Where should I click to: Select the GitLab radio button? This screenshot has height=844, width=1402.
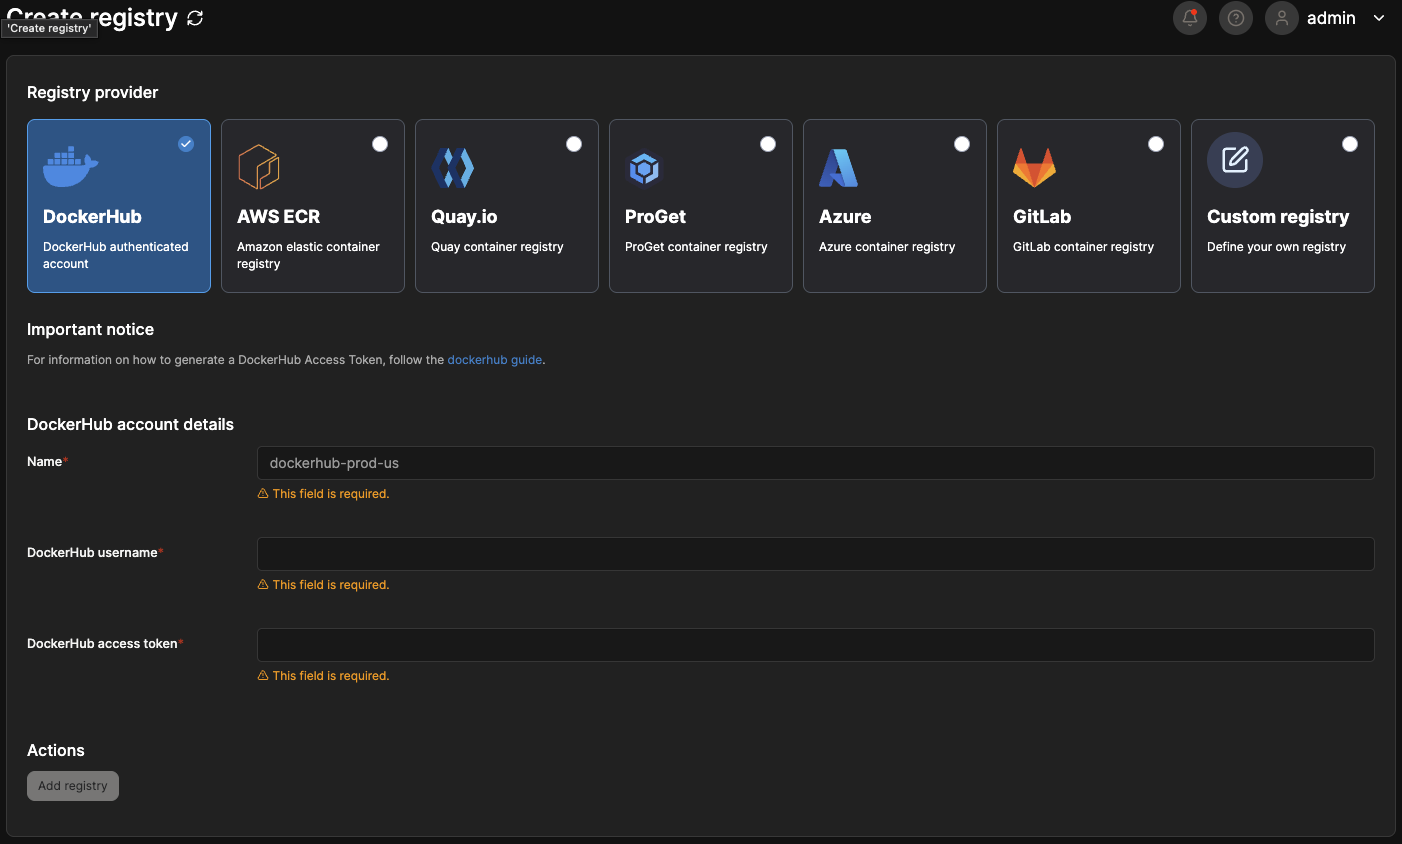[x=1156, y=144]
